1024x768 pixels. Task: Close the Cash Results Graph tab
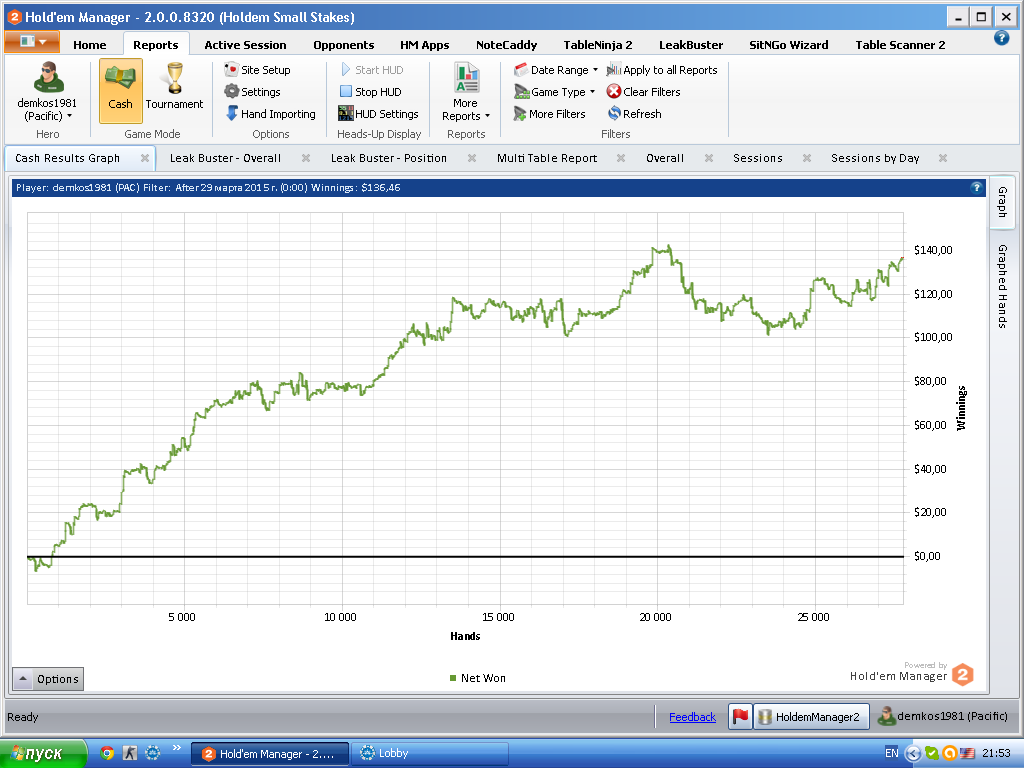[145, 158]
